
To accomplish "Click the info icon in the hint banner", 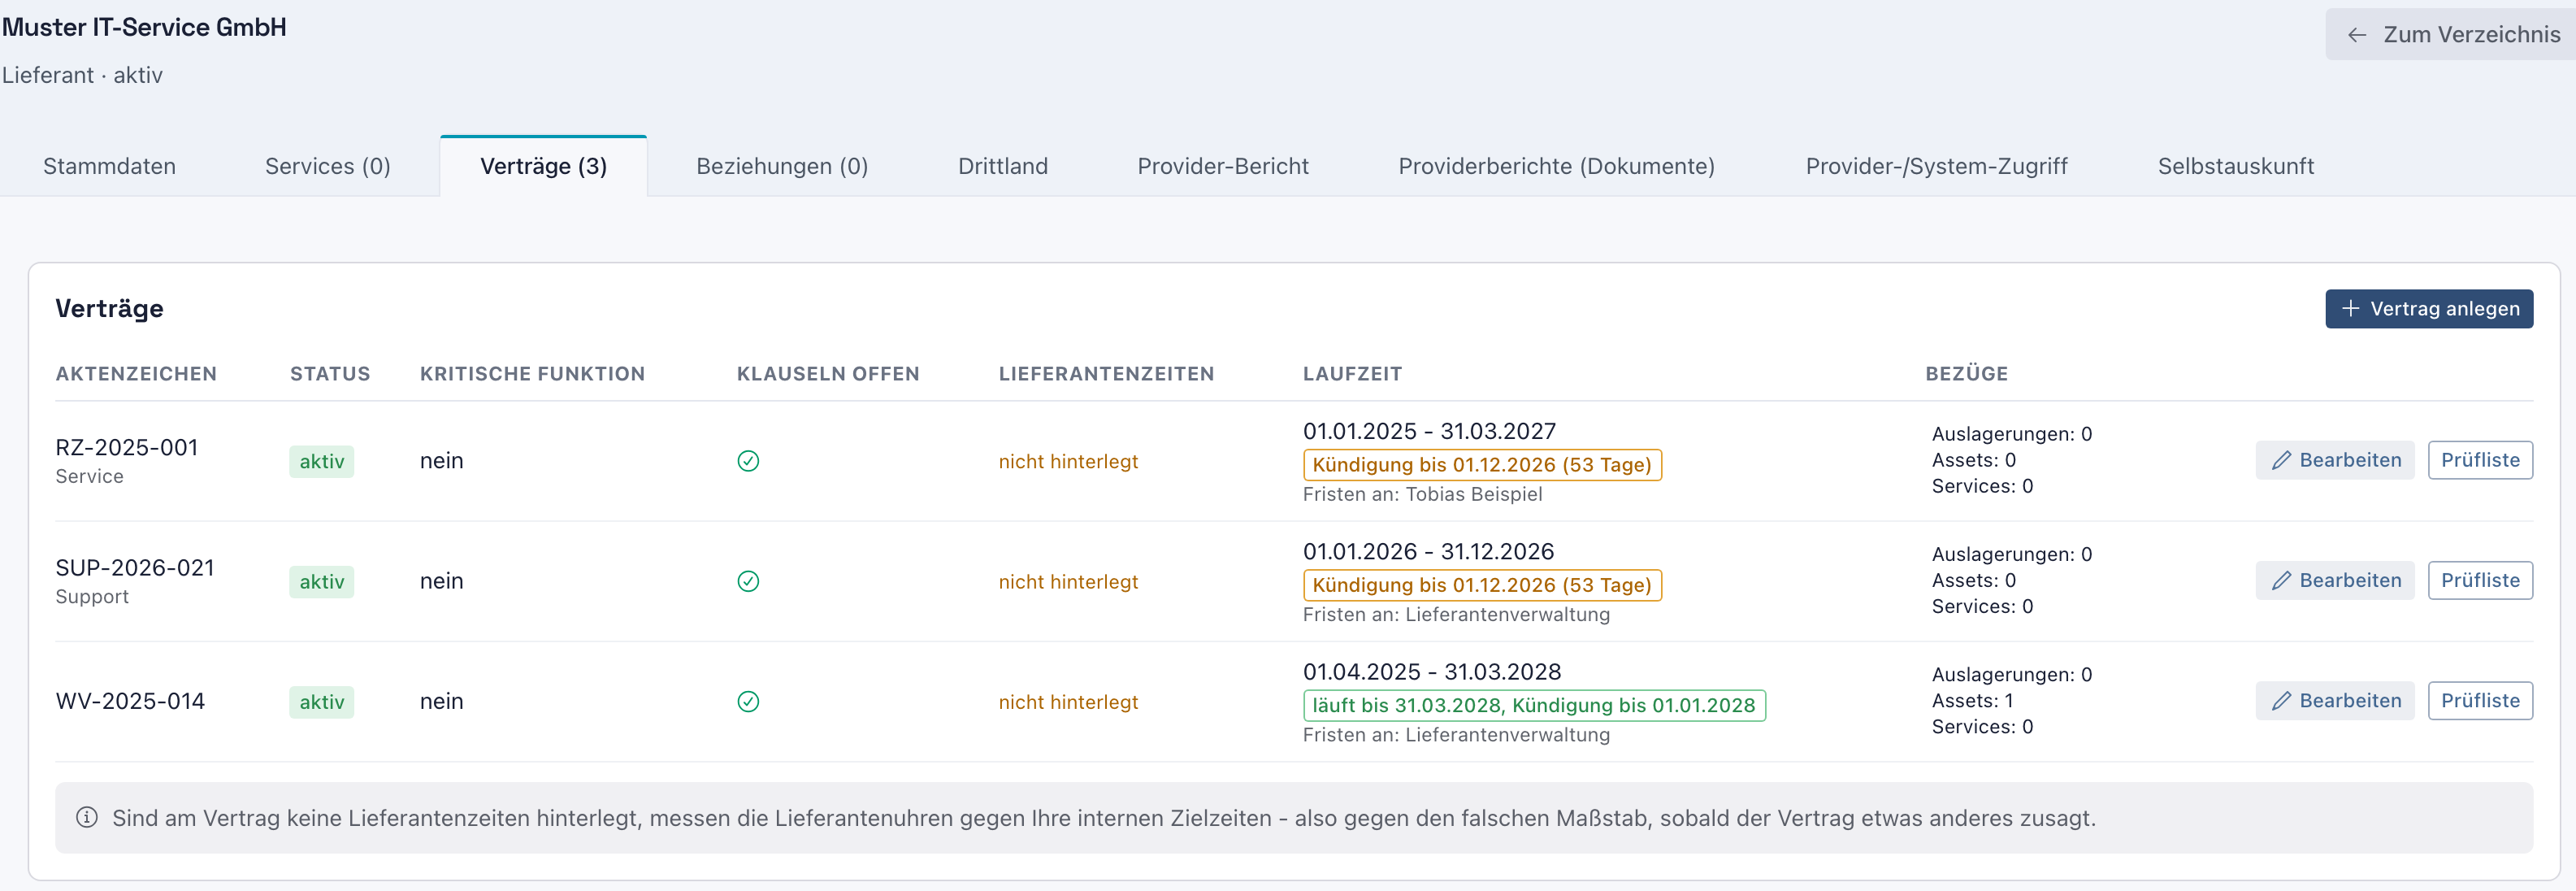I will pos(87,817).
